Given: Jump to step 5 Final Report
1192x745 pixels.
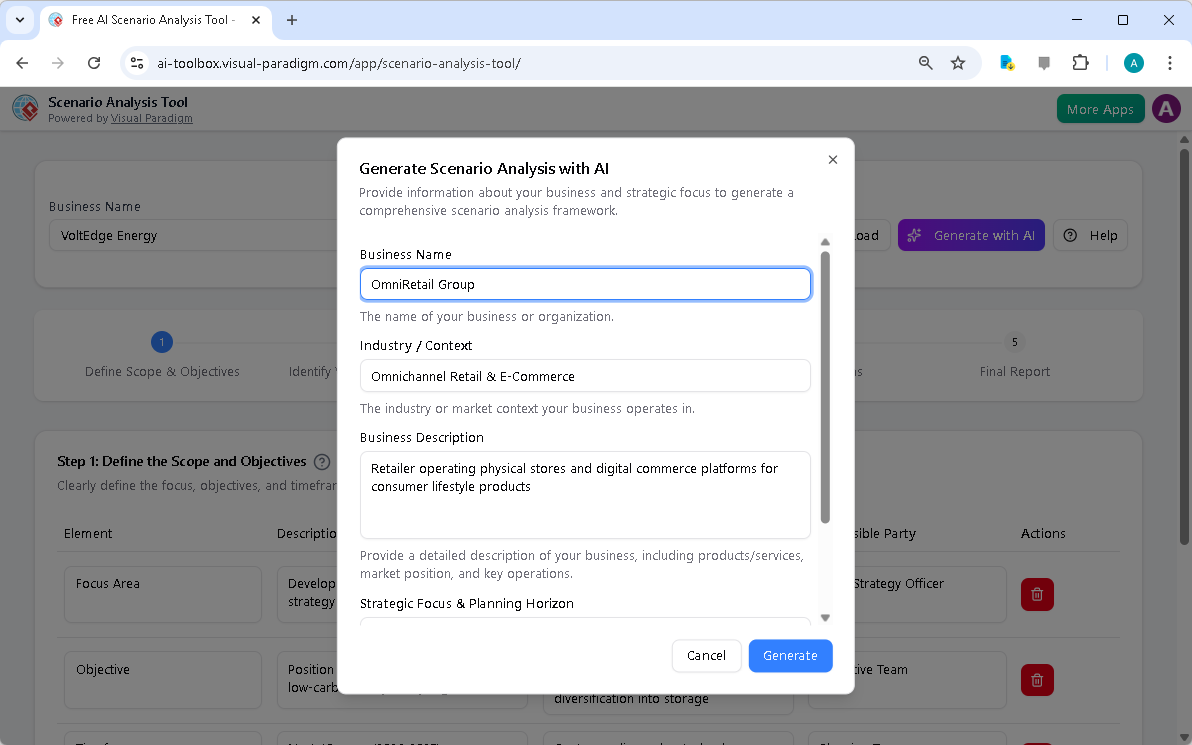Looking at the screenshot, I should (1014, 342).
